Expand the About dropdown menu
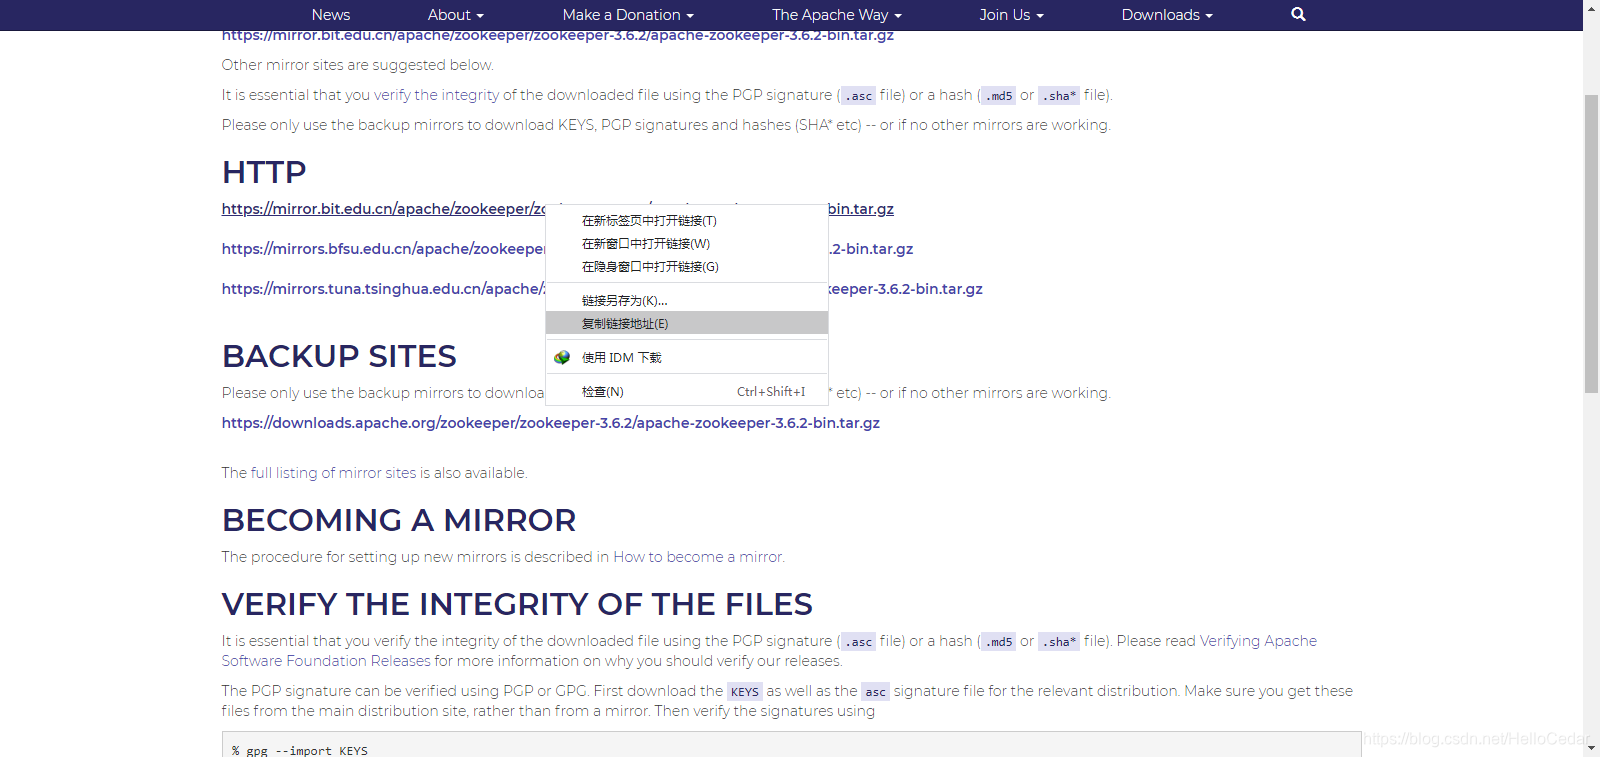 [x=456, y=15]
